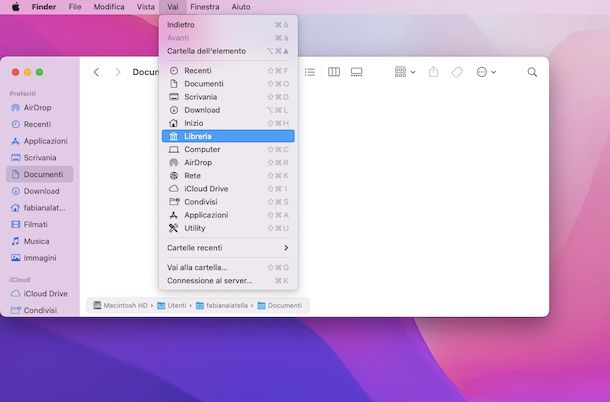Screen dimensions: 610x402
Task: Choose Connessione al server... menu entry
Action: (228, 281)
